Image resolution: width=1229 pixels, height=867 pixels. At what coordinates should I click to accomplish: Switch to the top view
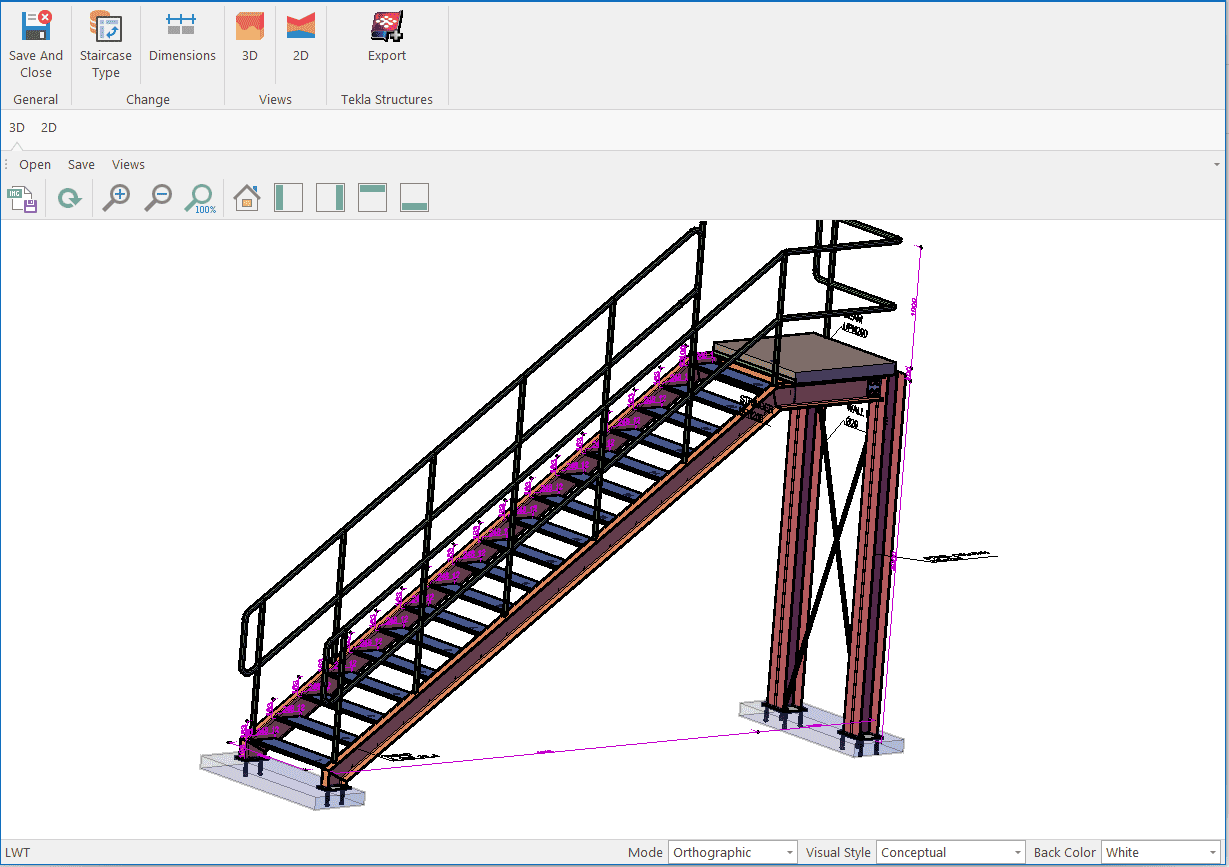point(372,198)
